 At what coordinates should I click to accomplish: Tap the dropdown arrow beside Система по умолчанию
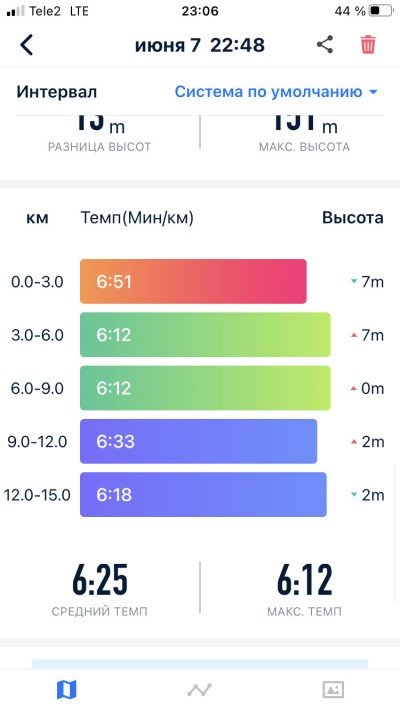click(x=373, y=92)
